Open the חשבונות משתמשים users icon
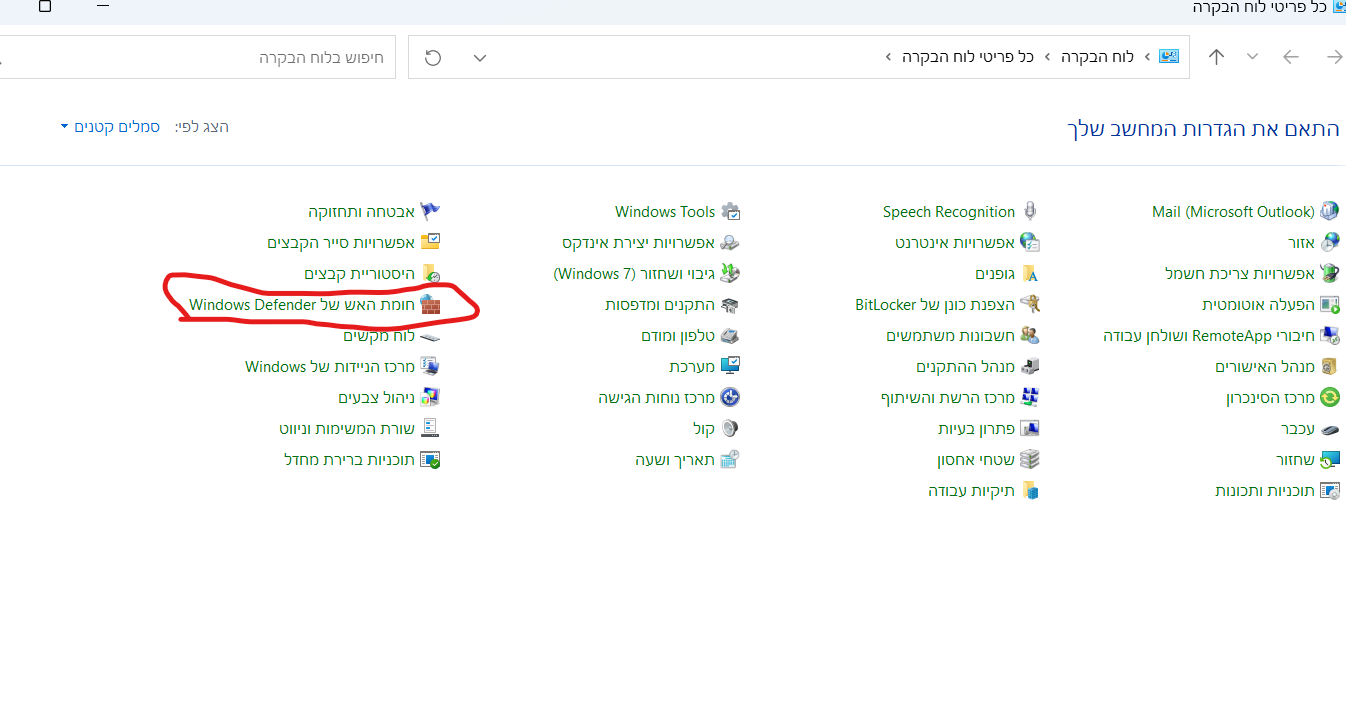 (x=1030, y=335)
